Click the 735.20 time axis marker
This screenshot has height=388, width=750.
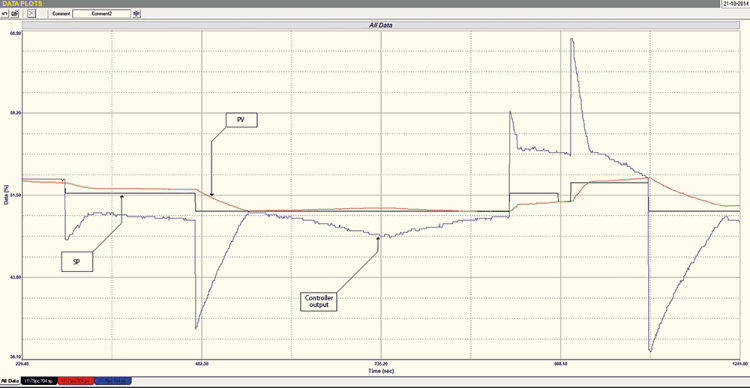click(381, 364)
